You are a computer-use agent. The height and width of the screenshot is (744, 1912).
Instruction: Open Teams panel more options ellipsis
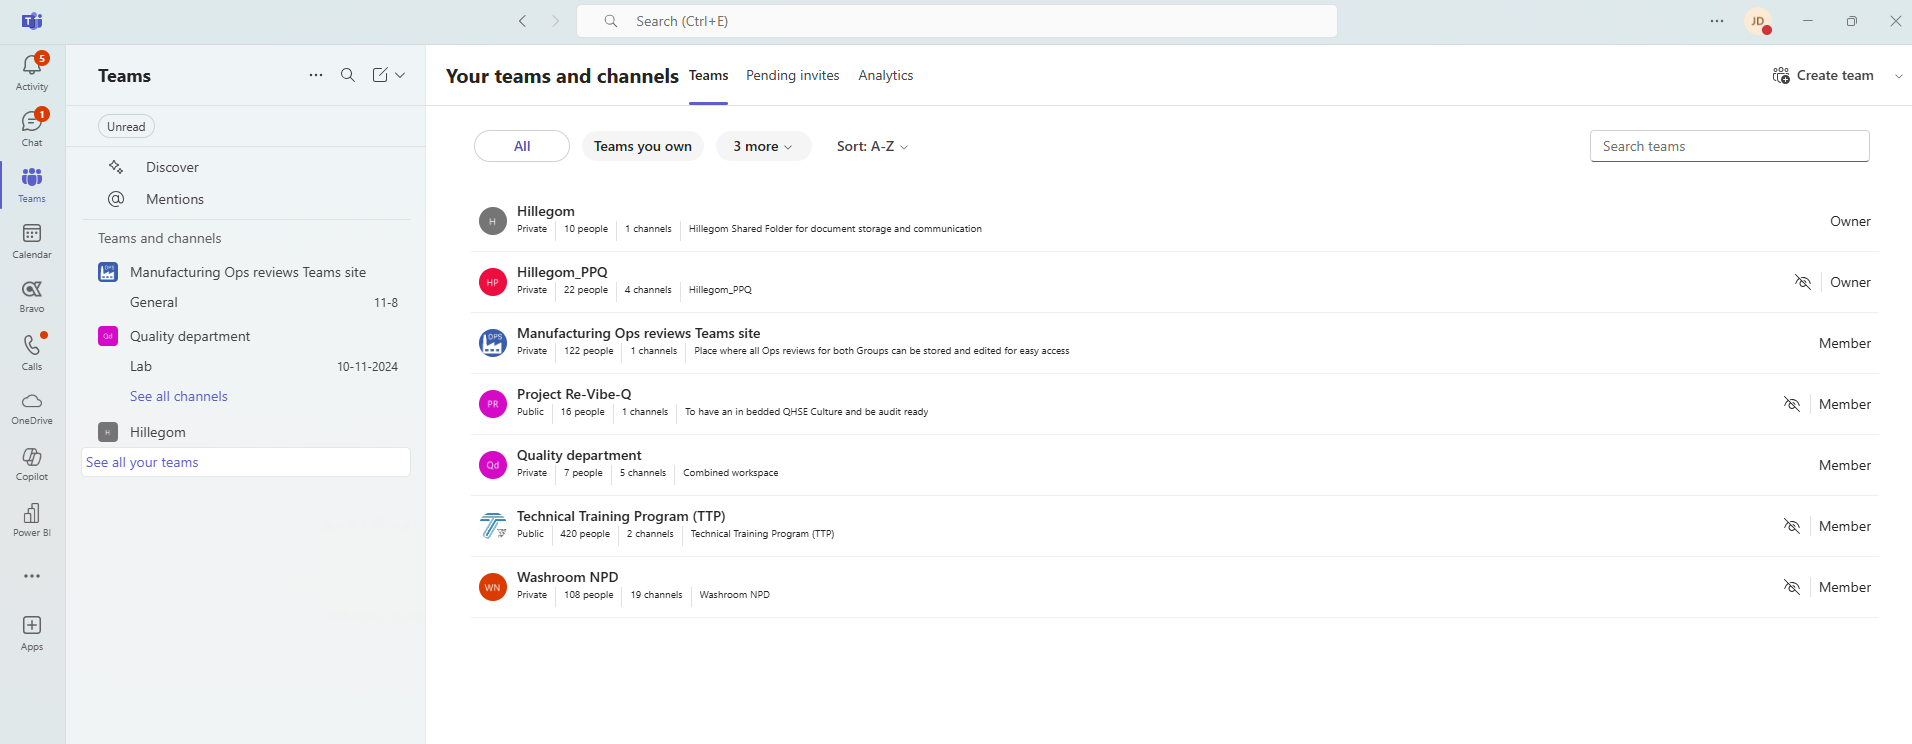316,75
